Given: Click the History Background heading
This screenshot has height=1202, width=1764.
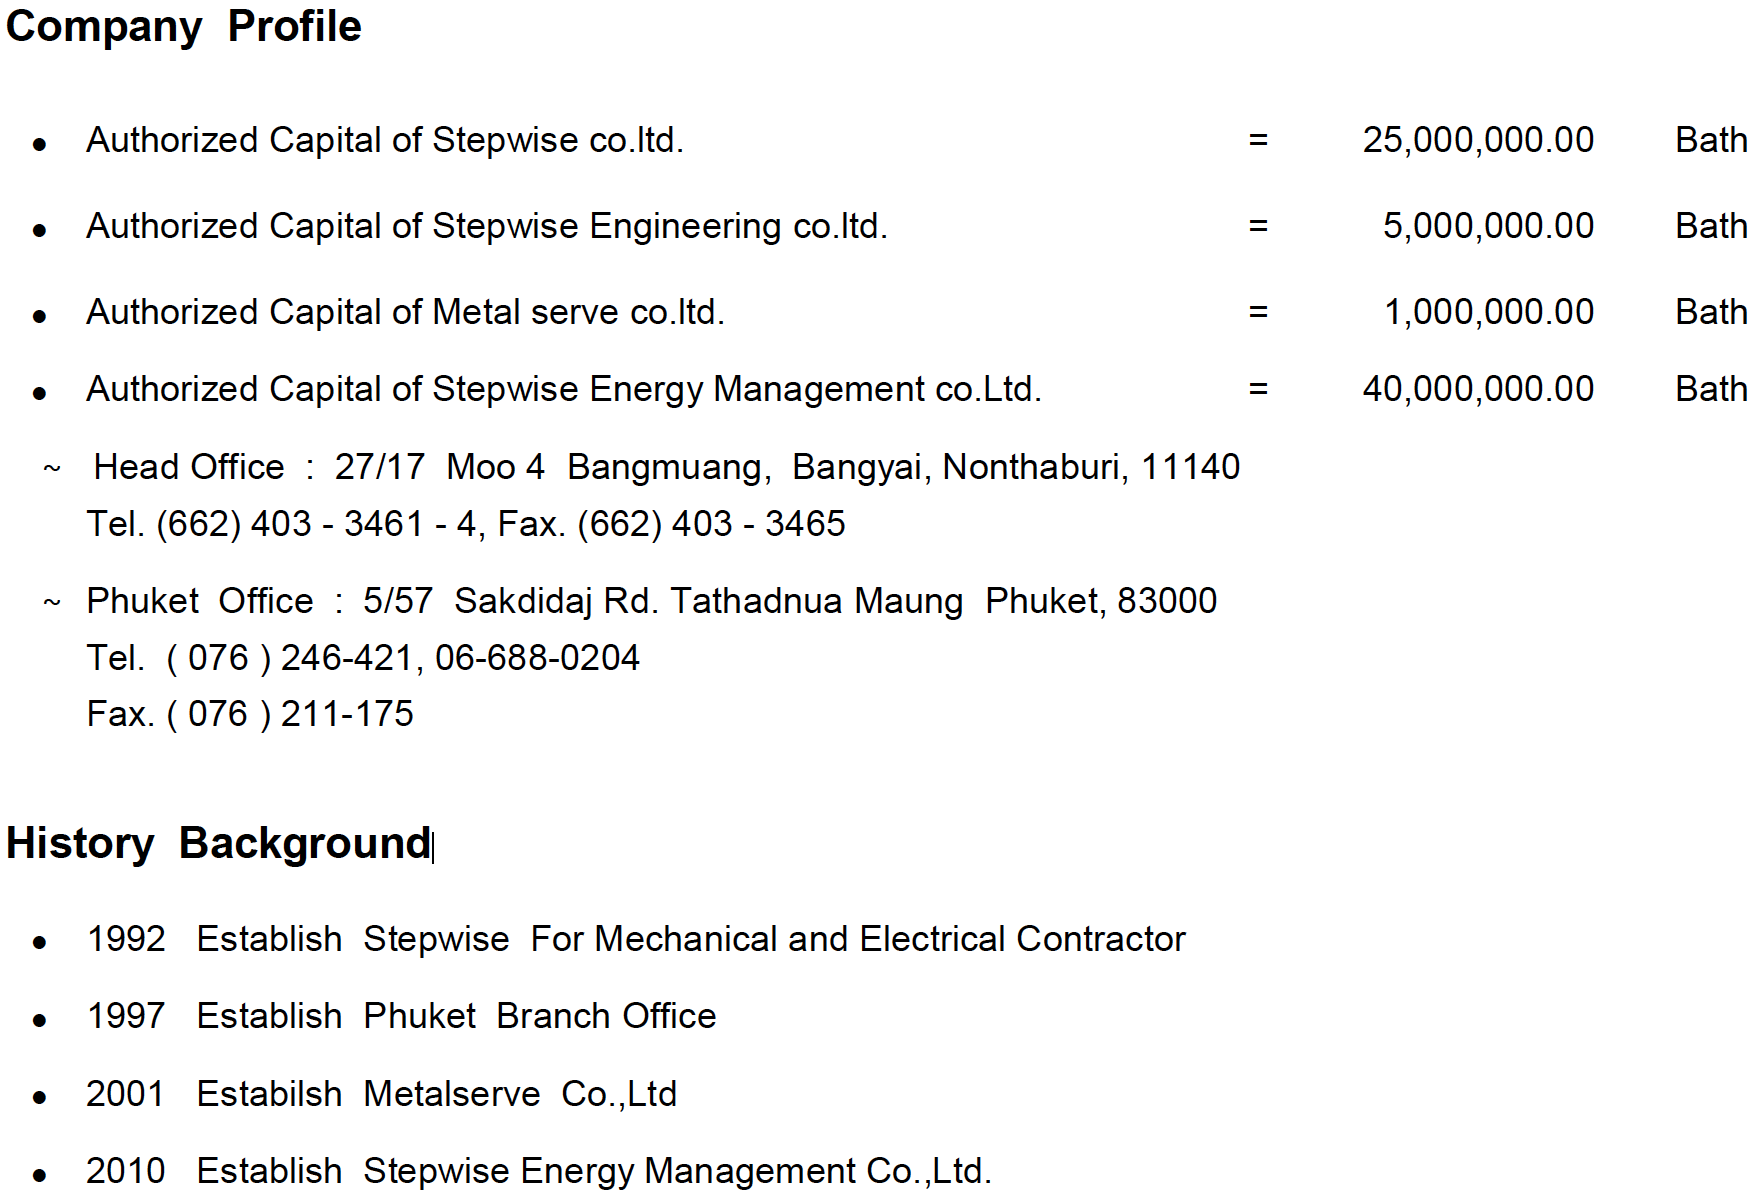Looking at the screenshot, I should [218, 843].
